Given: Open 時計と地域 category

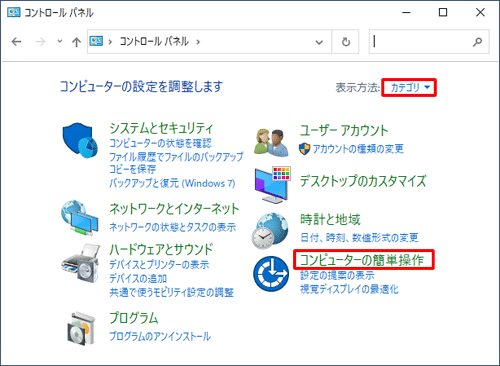Looking at the screenshot, I should (x=330, y=219).
